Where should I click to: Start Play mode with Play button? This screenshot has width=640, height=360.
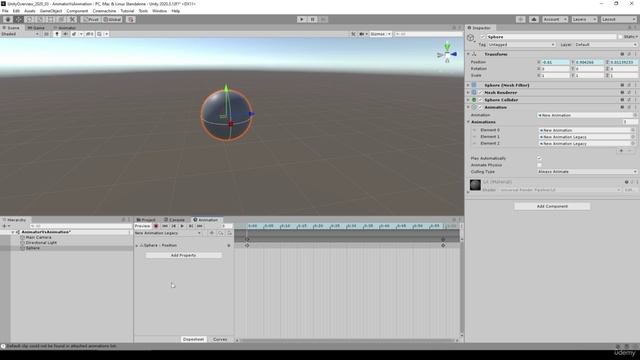click(x=302, y=19)
